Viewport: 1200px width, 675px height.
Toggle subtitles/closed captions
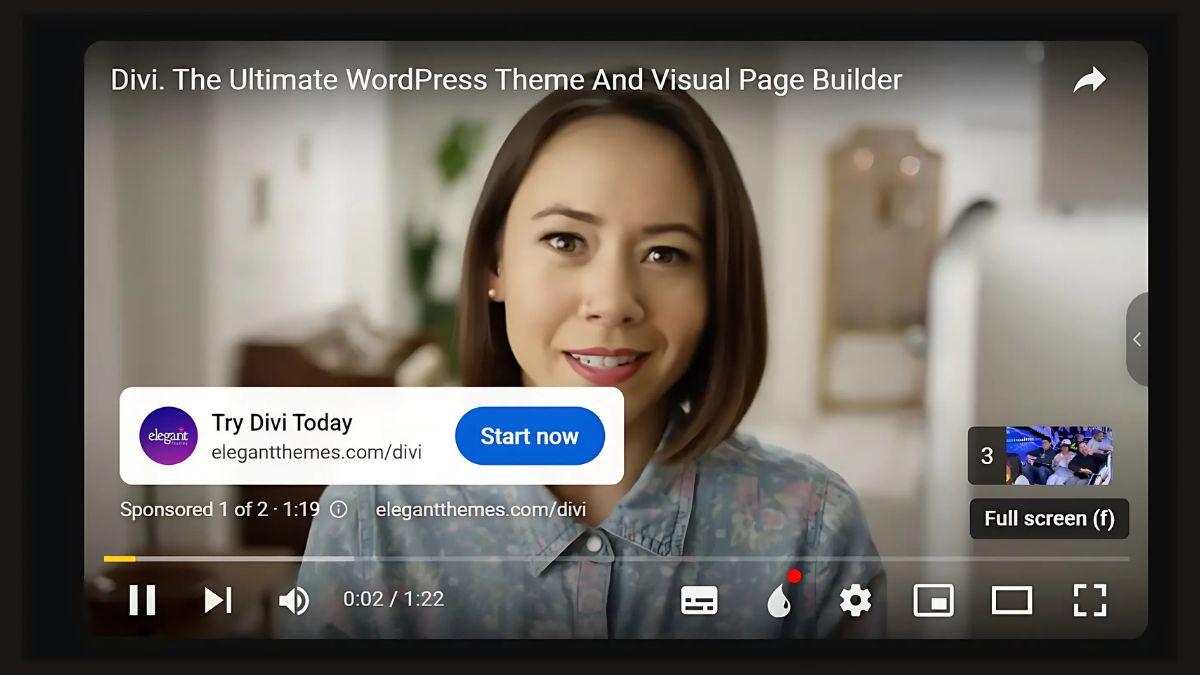coord(699,600)
